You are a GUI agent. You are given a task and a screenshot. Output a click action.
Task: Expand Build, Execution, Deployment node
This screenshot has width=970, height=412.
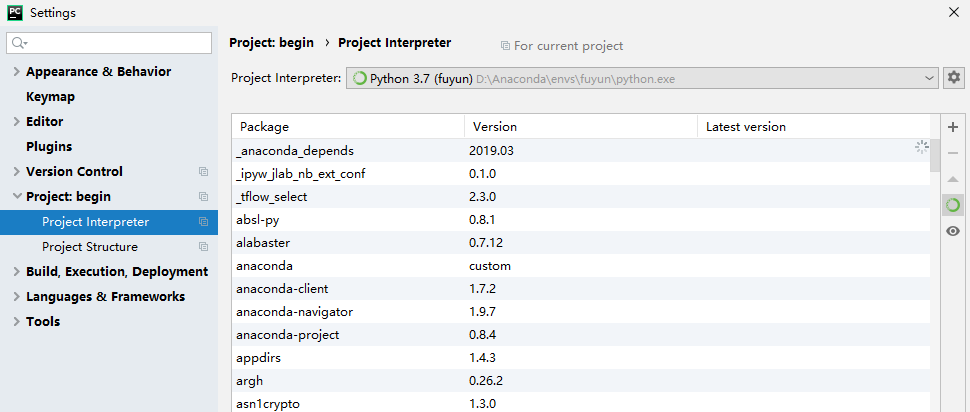(x=17, y=272)
